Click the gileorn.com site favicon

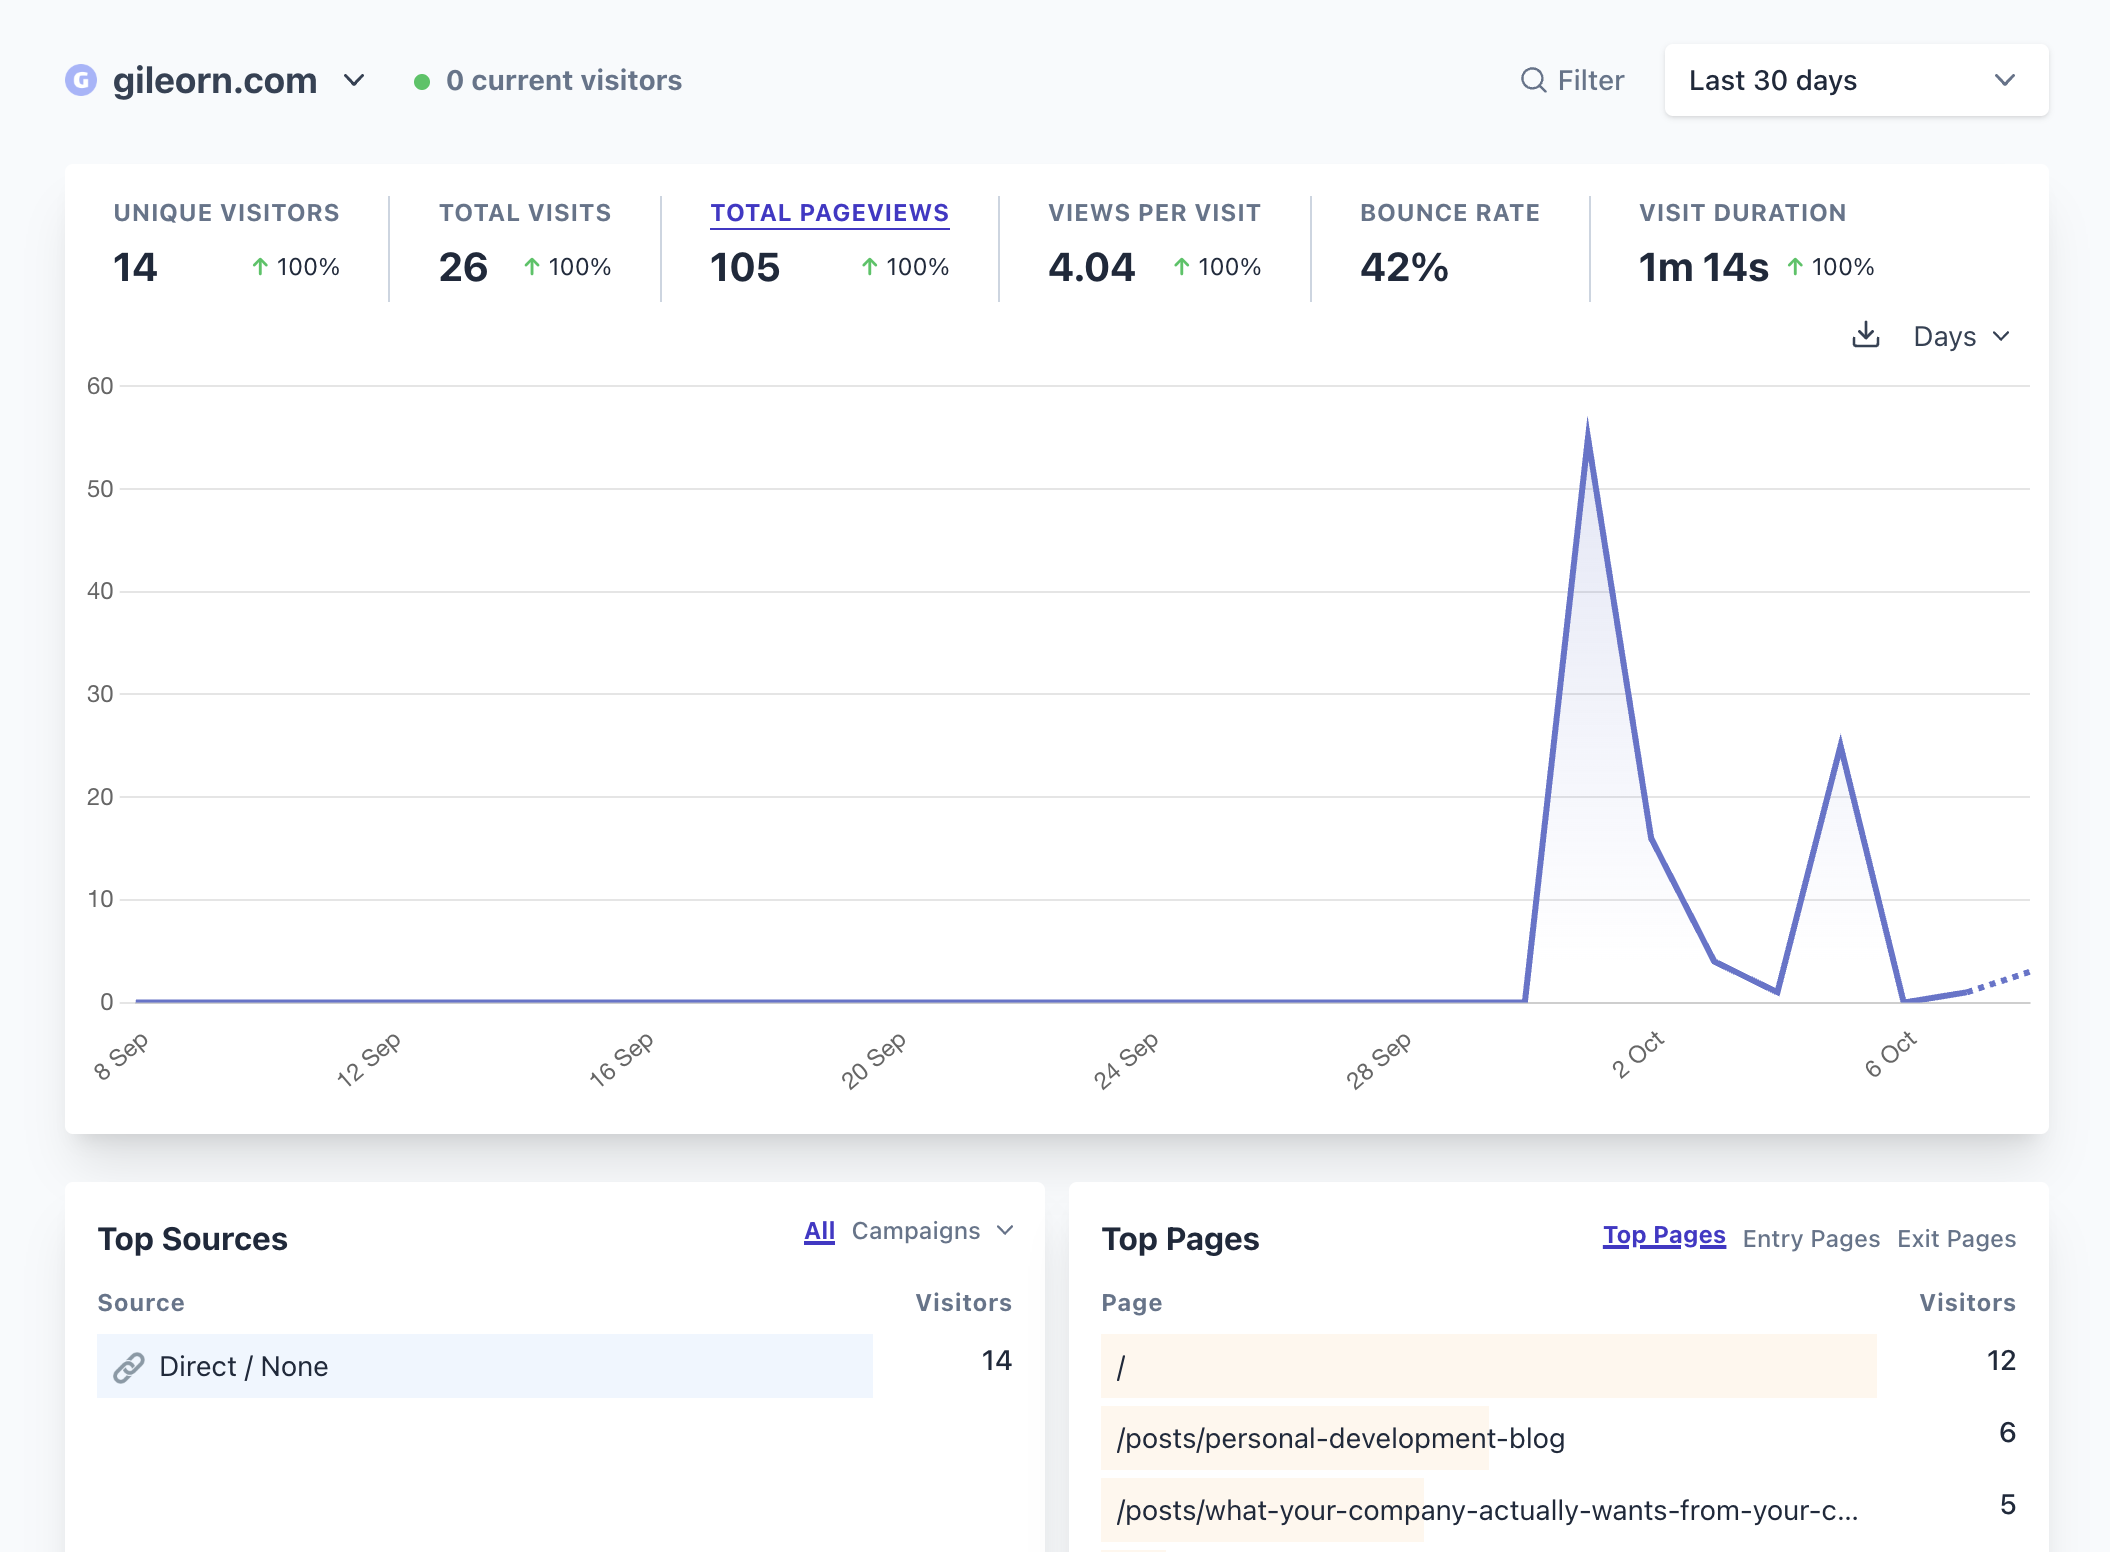coord(81,80)
